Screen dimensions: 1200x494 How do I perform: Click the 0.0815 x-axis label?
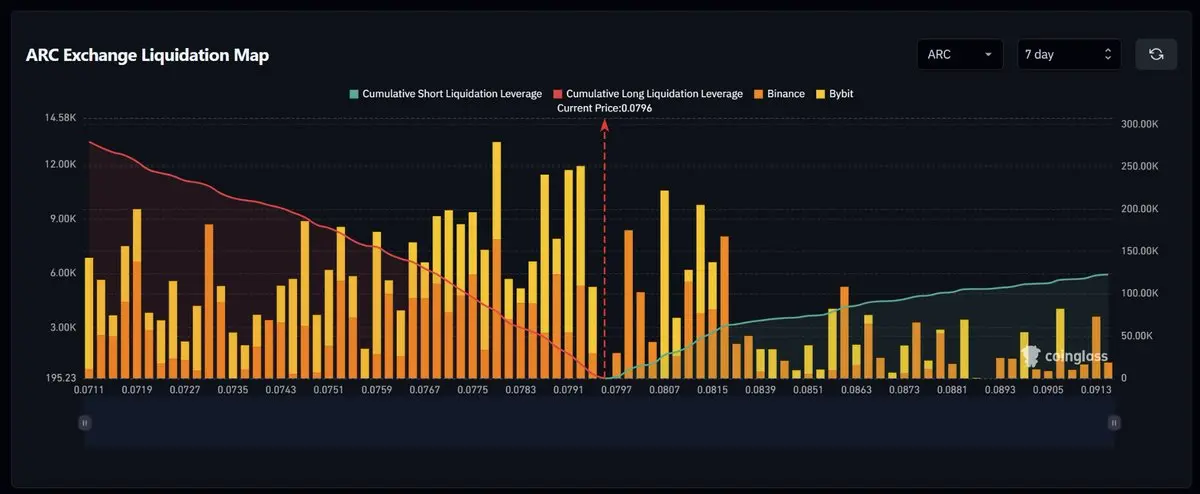712,392
